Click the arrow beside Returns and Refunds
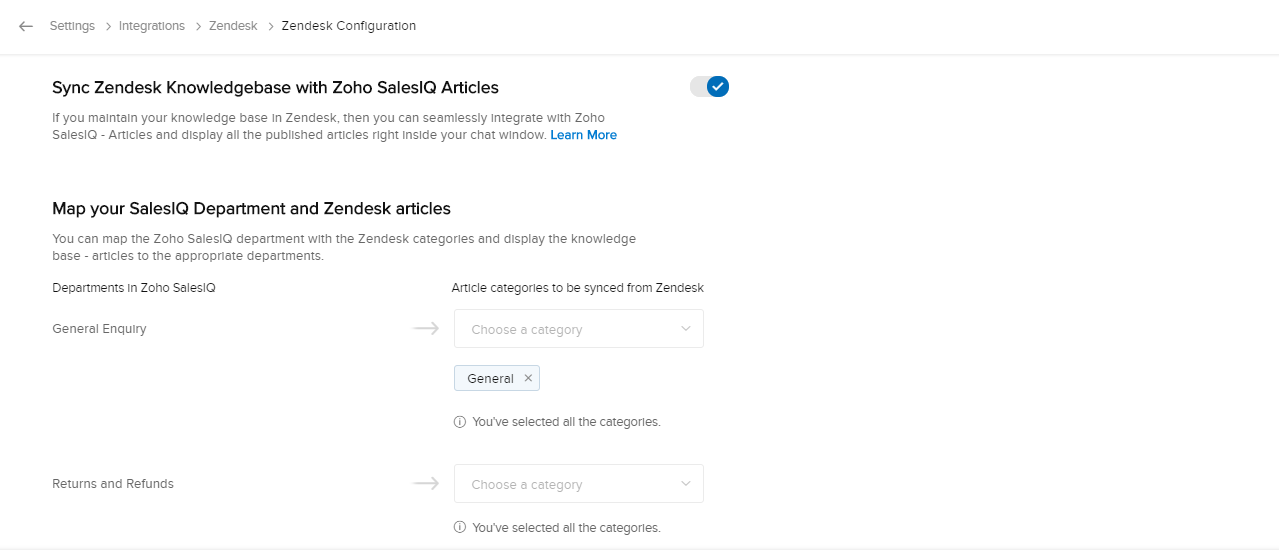Screen dimensions: 1279x550 pos(426,483)
